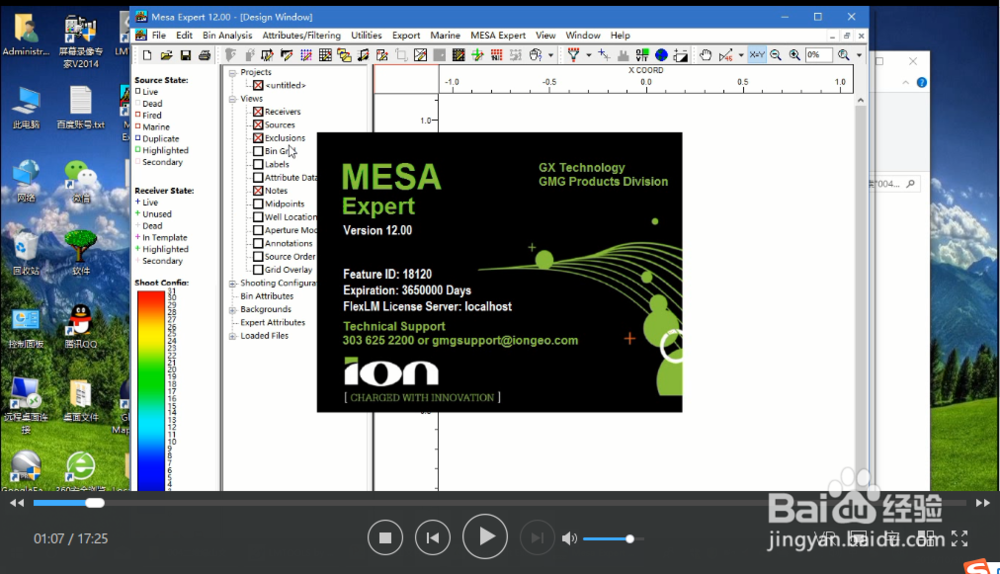This screenshot has height=574, width=1000.
Task: Click the zoom in magnifier icon
Action: pyautogui.click(x=795, y=55)
